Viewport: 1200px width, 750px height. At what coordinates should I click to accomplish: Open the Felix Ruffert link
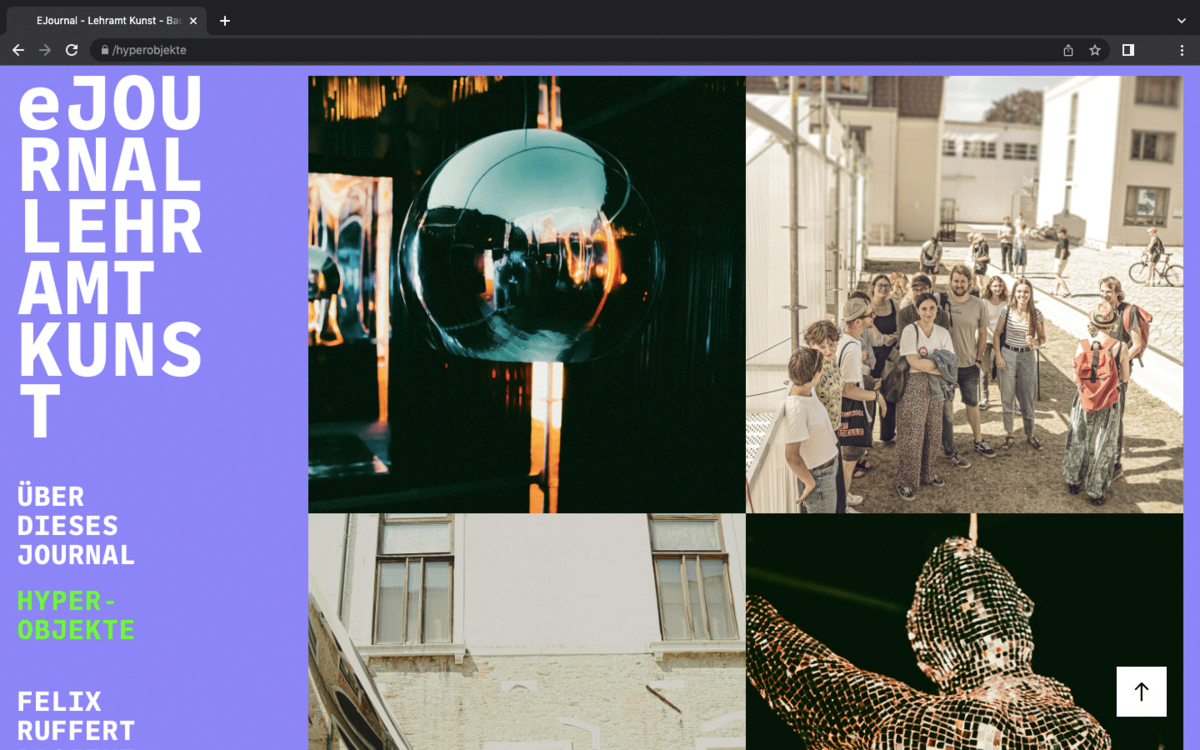pyautogui.click(x=76, y=715)
